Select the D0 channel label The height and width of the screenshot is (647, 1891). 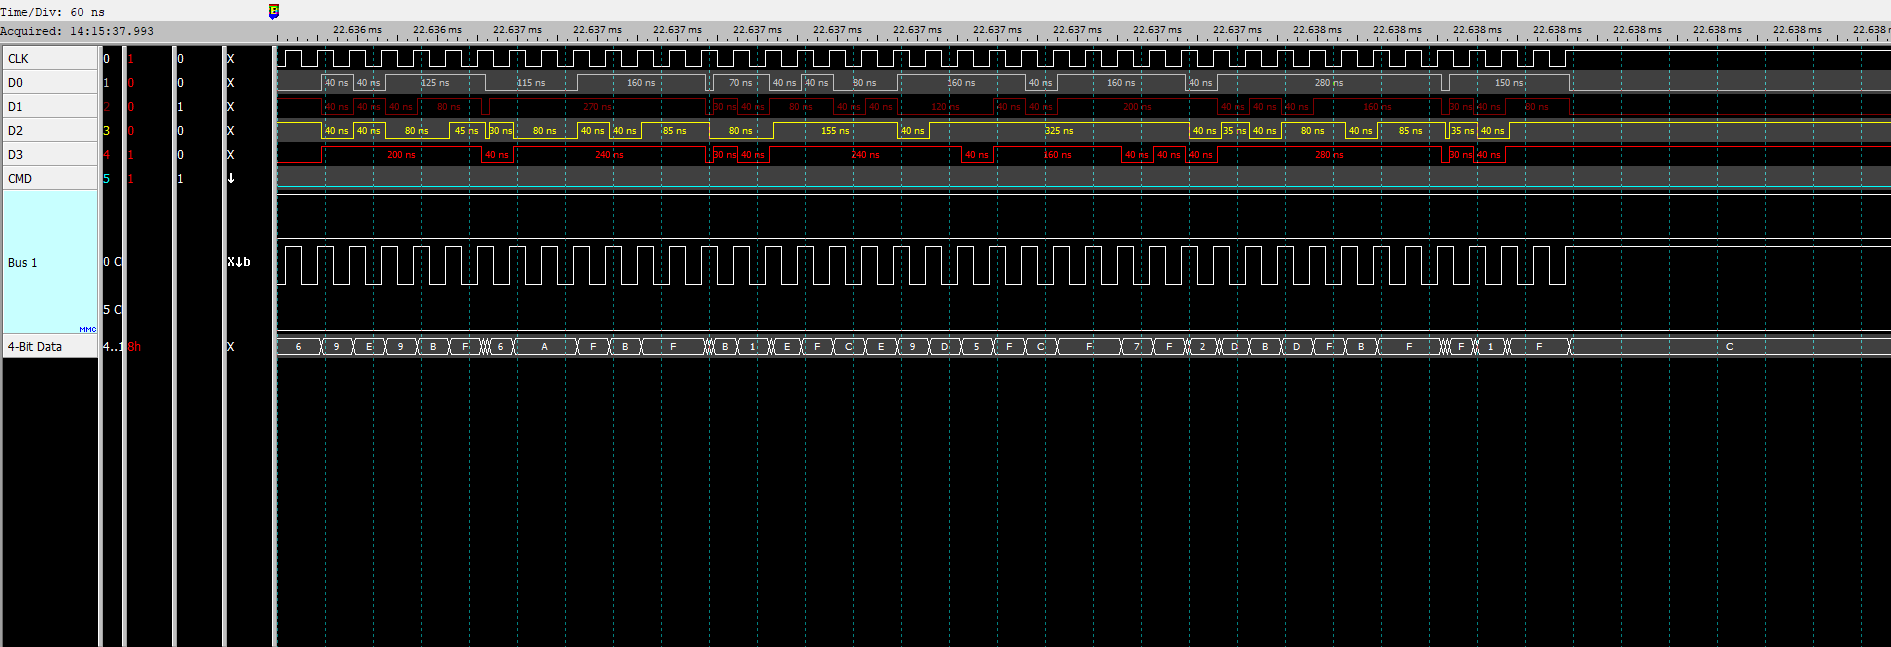(50, 83)
